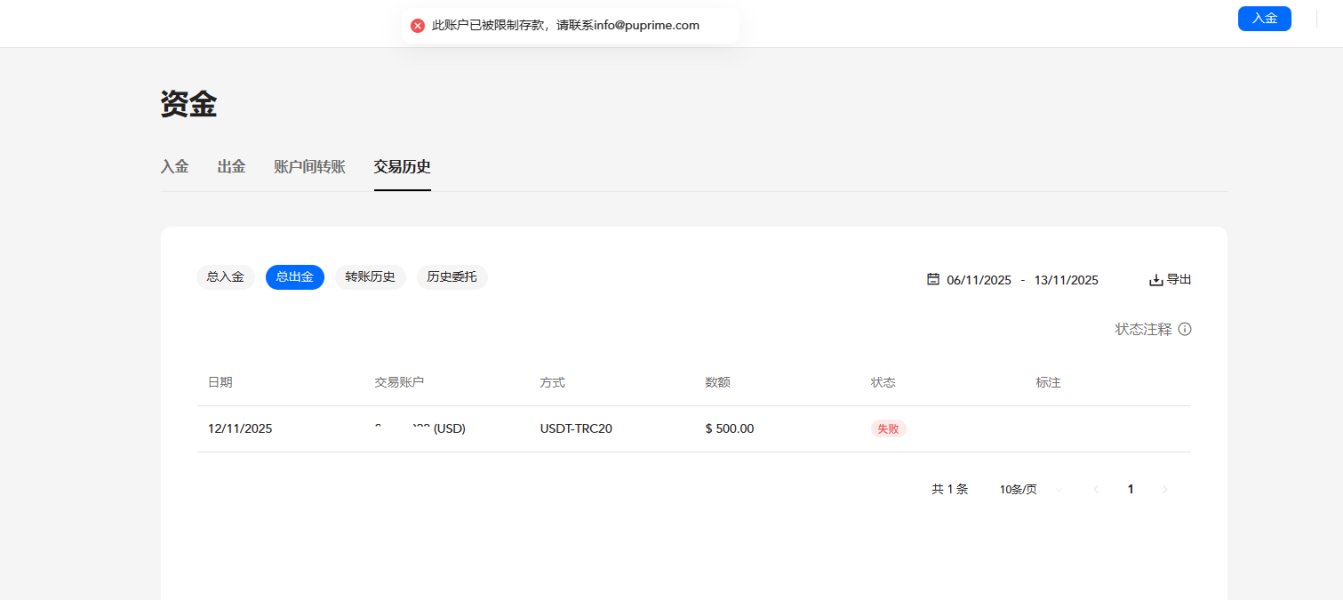
Task: Select page number 1 in pagination
Action: pos(1131,490)
